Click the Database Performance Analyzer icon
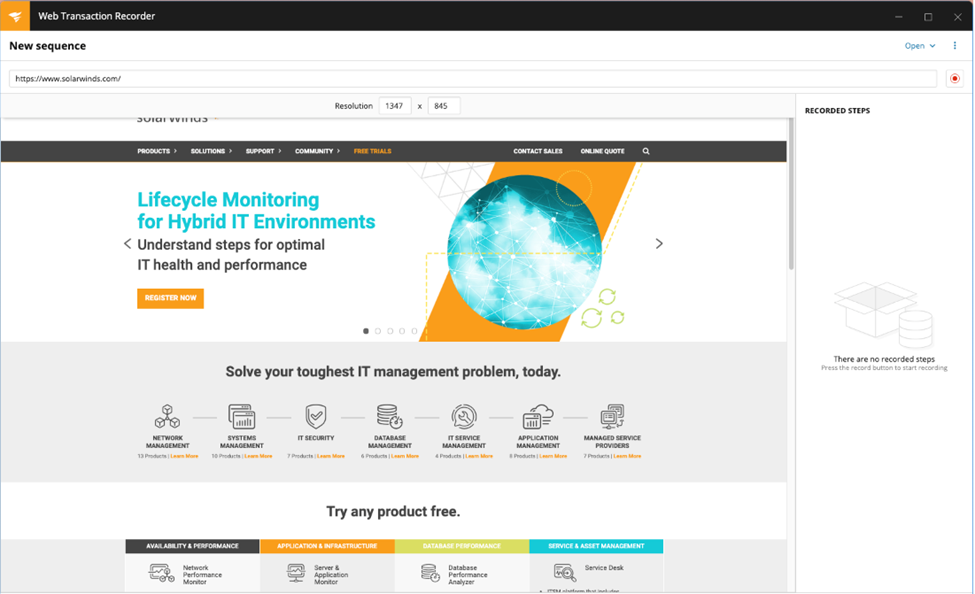 point(430,573)
